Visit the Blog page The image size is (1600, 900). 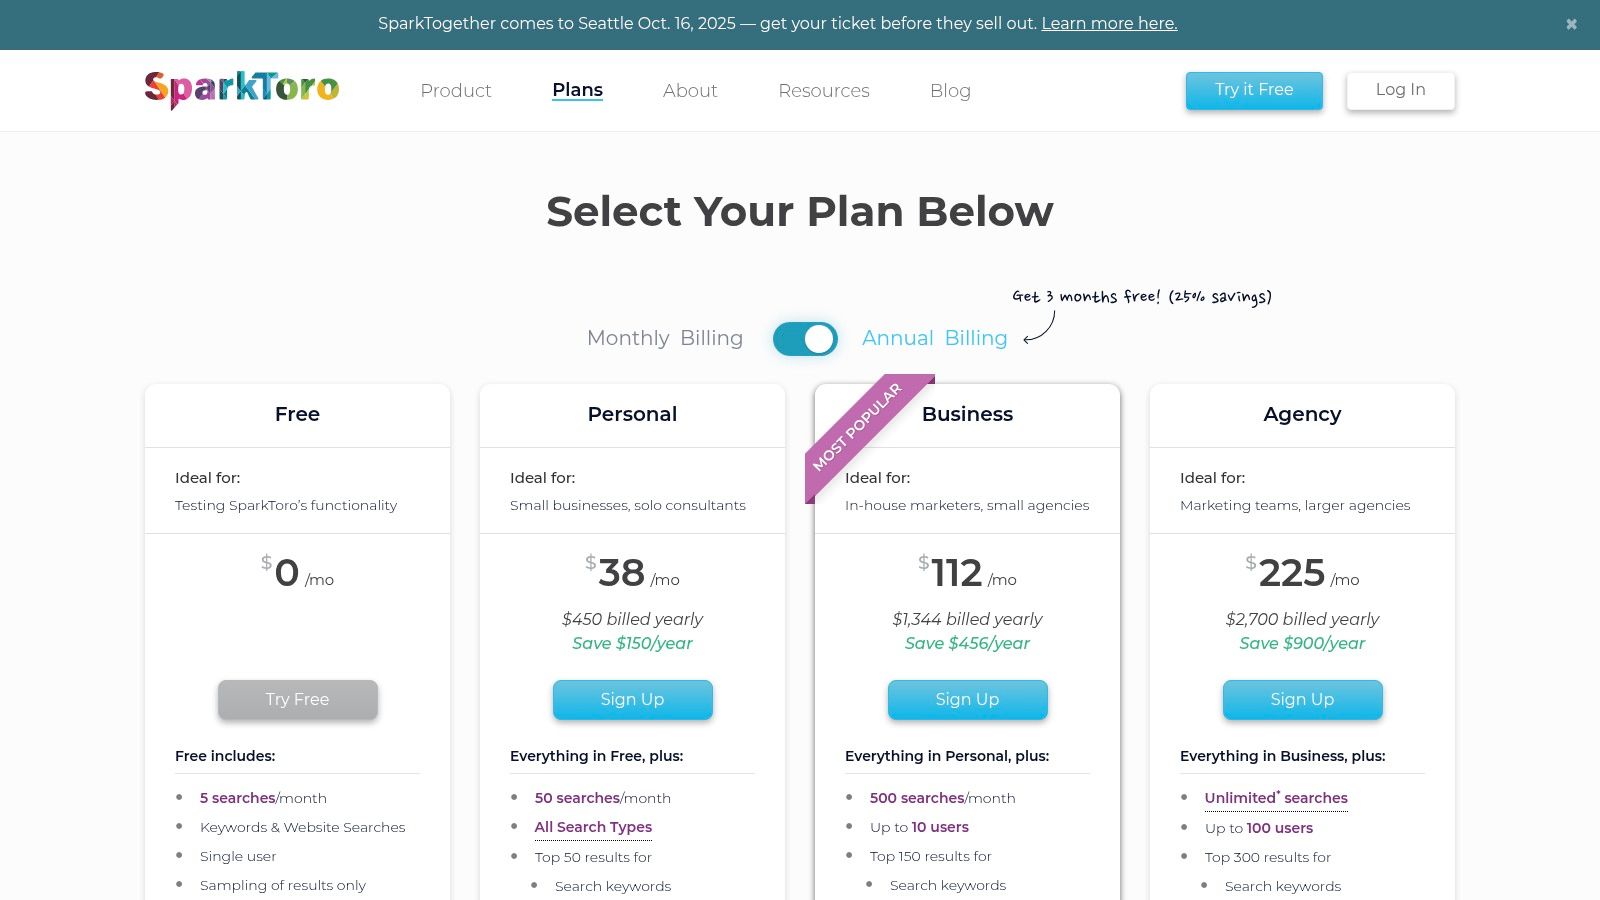[950, 90]
